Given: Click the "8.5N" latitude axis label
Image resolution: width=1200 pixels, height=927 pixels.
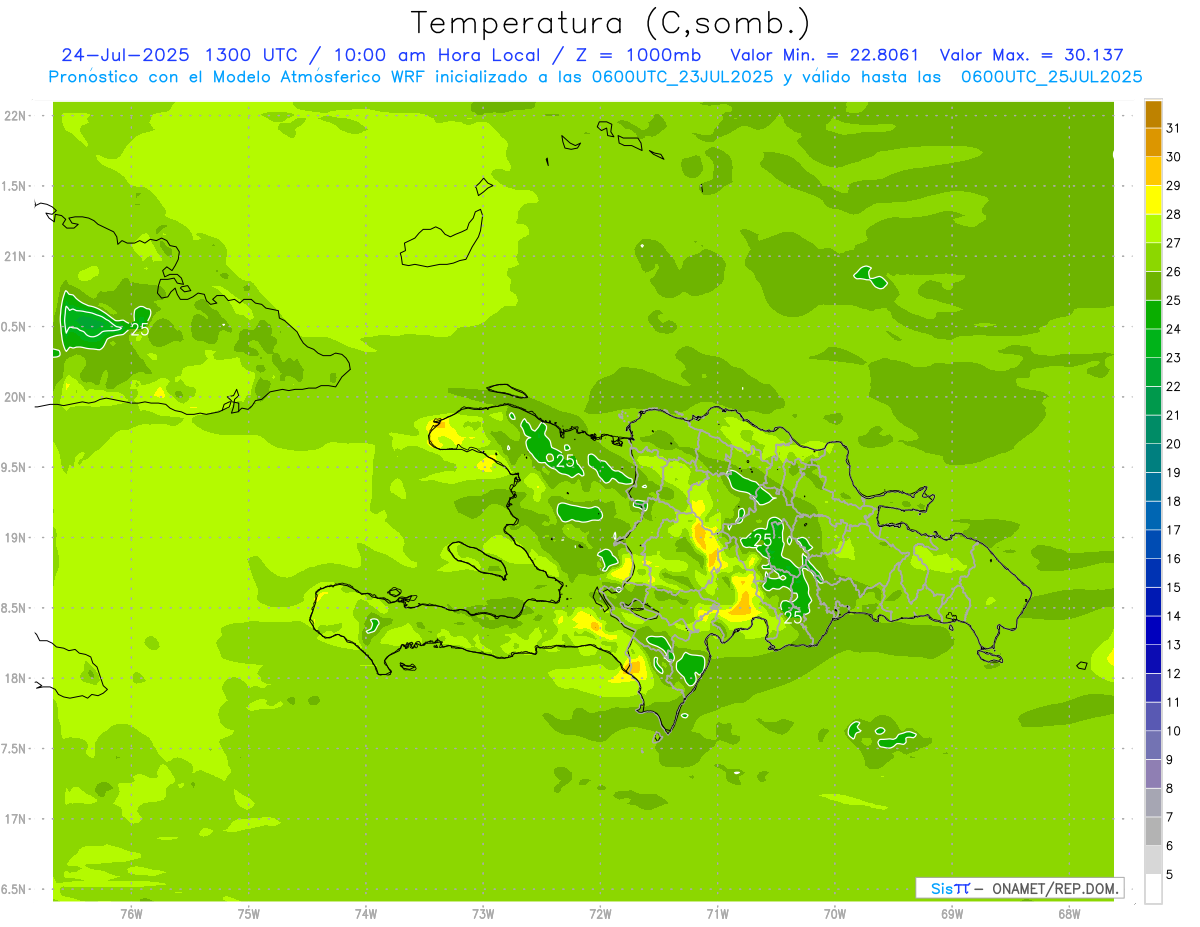Looking at the screenshot, I should [x=15, y=608].
